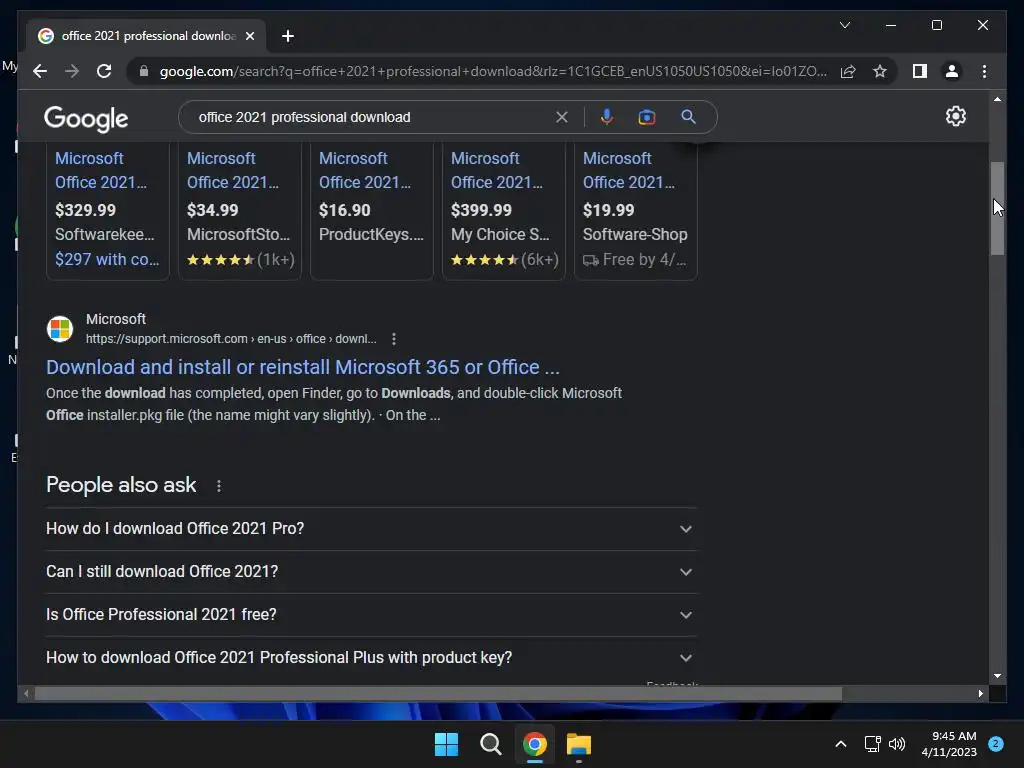
Task: Click the Google search magnifier button
Action: point(688,117)
